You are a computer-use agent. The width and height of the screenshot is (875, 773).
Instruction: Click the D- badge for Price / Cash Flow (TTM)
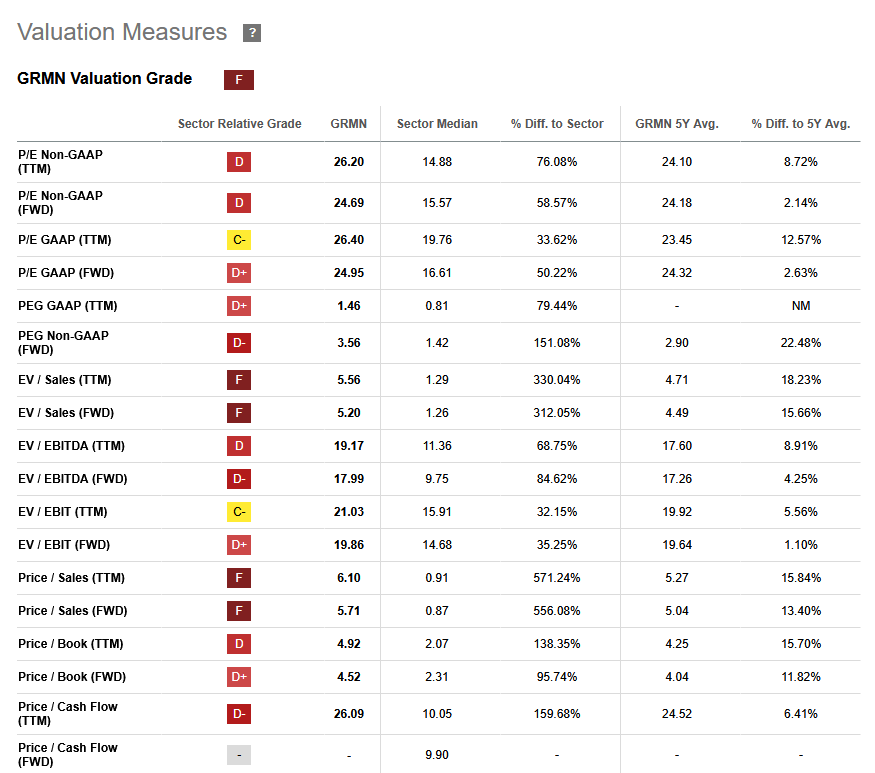(x=239, y=714)
